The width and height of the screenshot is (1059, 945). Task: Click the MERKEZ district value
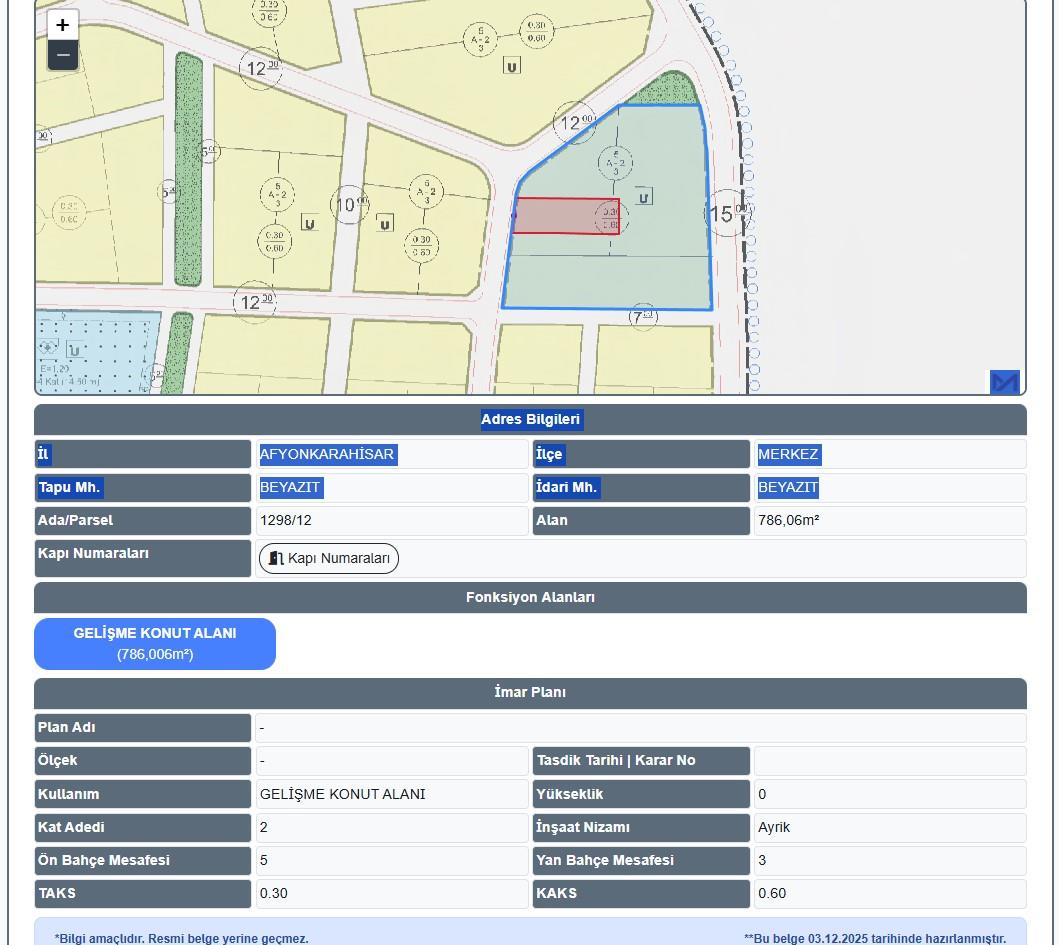coord(788,454)
